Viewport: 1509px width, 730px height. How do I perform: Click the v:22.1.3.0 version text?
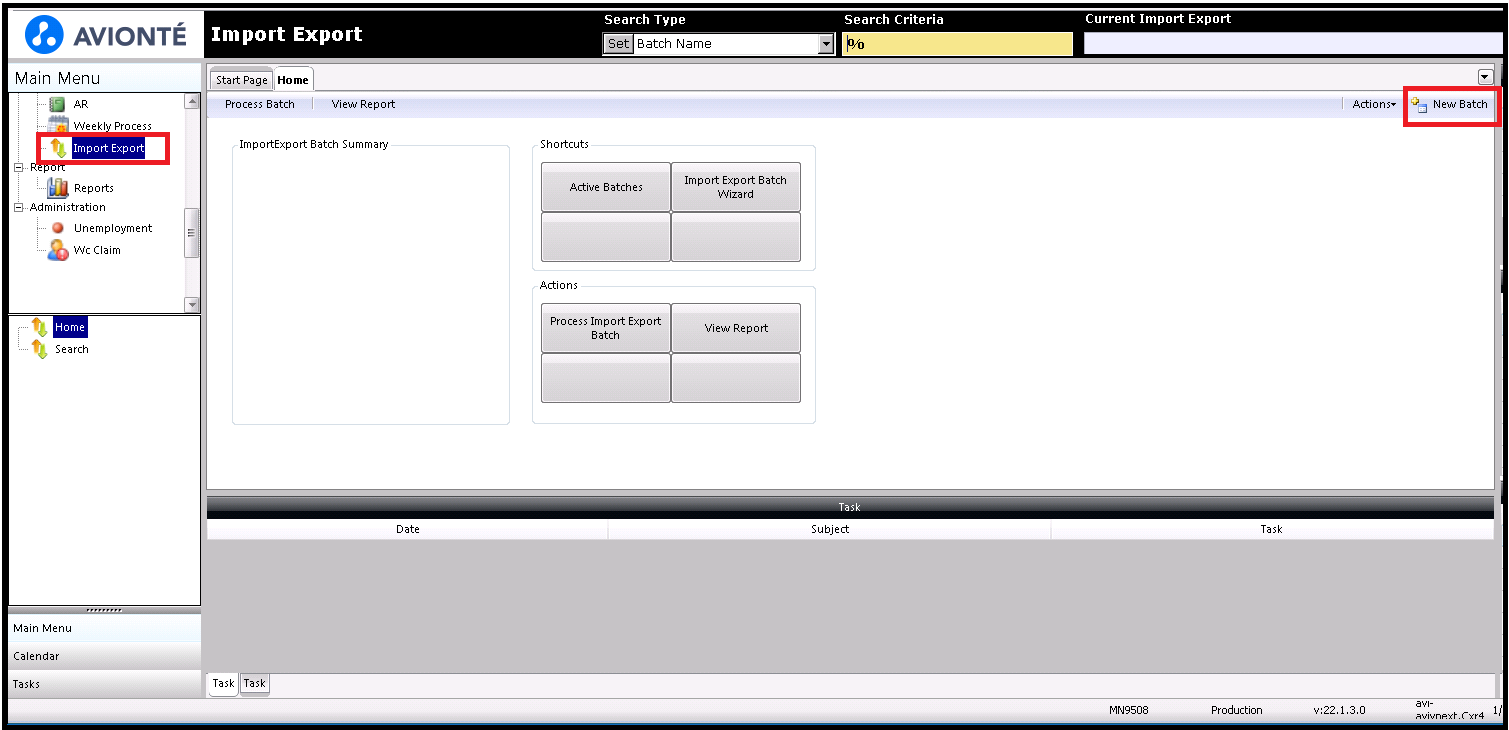(1340, 710)
